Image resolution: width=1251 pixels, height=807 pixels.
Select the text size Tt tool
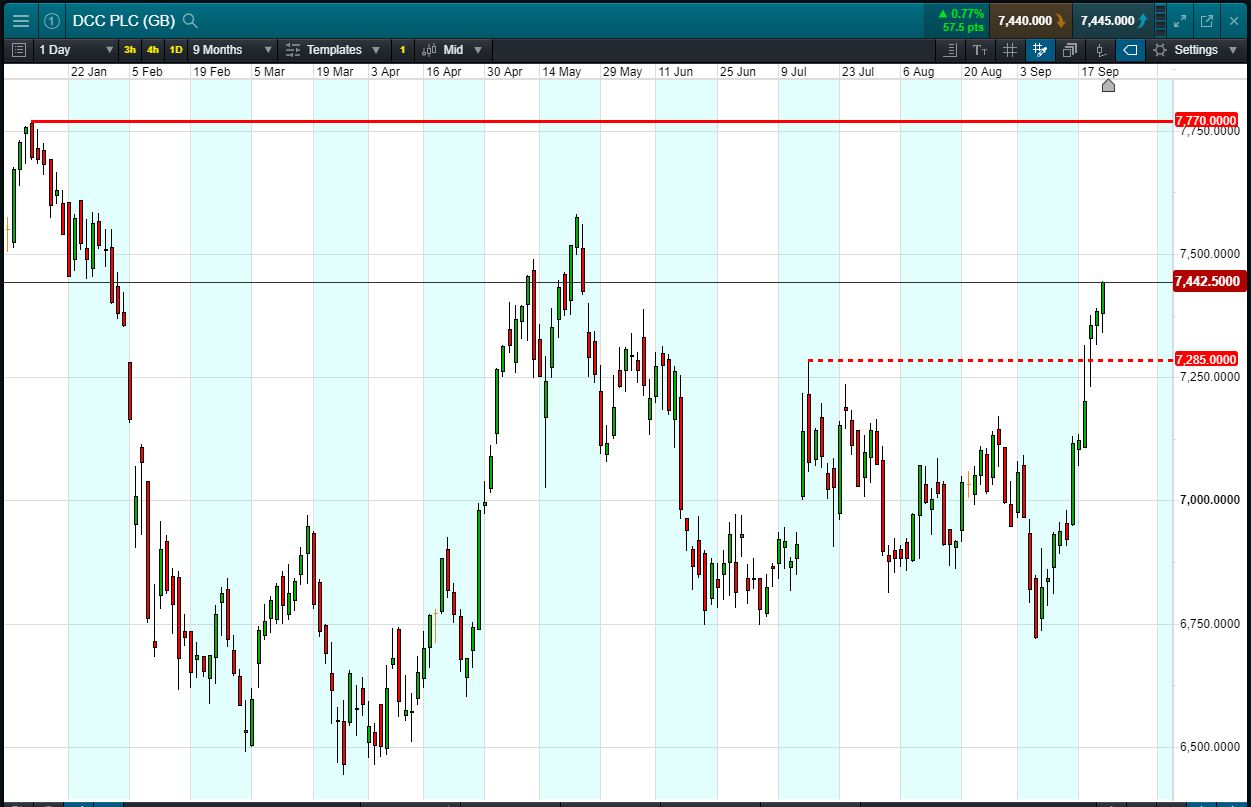point(980,49)
